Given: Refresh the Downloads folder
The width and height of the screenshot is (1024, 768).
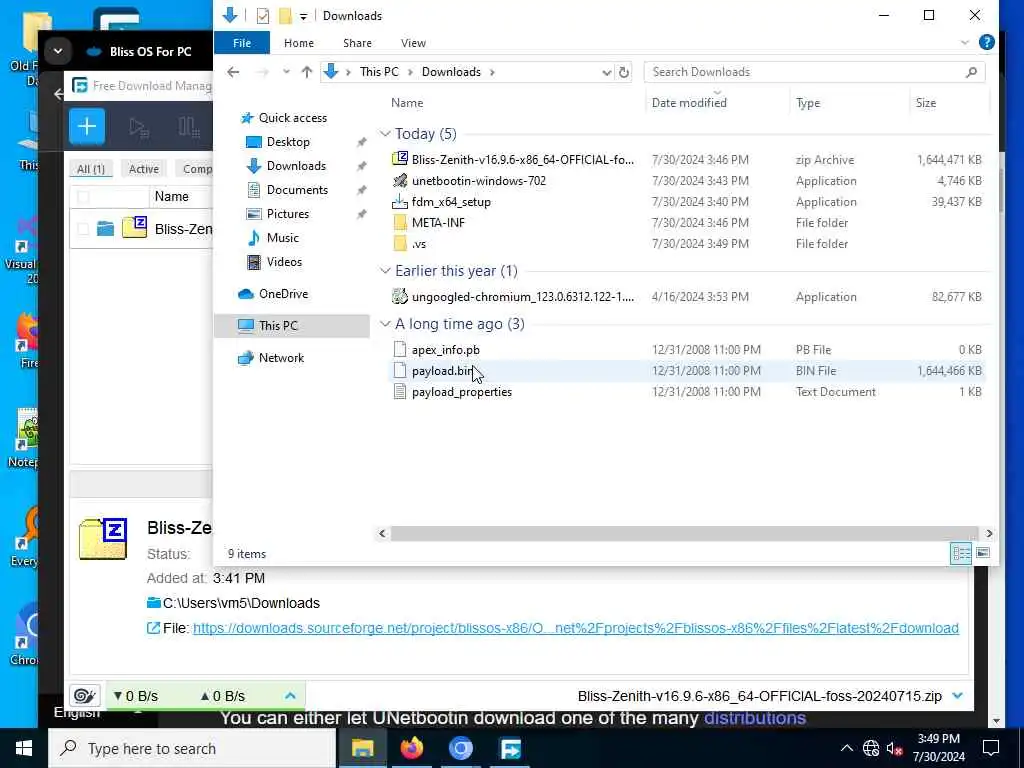Looking at the screenshot, I should point(624,72).
